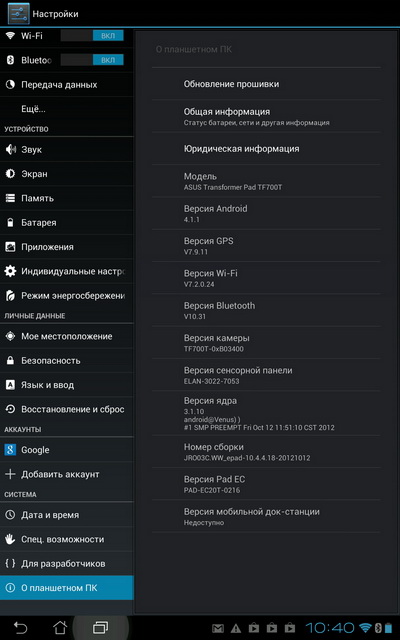Open Передача данных data usage
Screen dimensions: 400x640
pos(67,84)
